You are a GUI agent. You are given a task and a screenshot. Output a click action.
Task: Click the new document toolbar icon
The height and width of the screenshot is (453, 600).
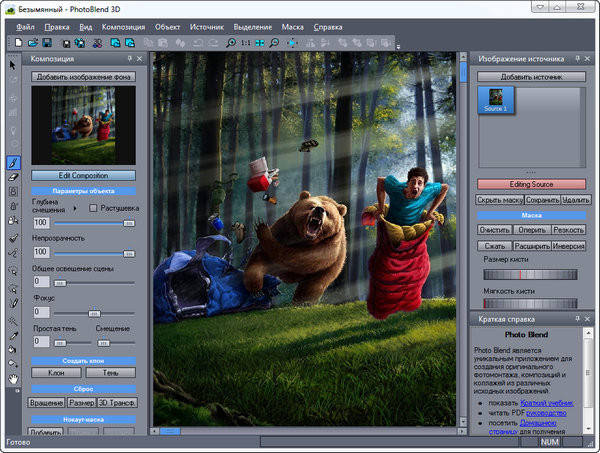pos(19,43)
